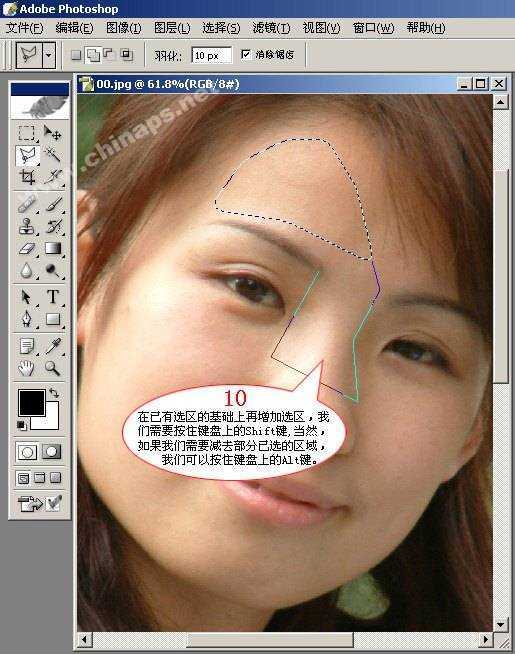Select the Eyedropper tool
Screen dimensions: 515x654
tap(53, 346)
